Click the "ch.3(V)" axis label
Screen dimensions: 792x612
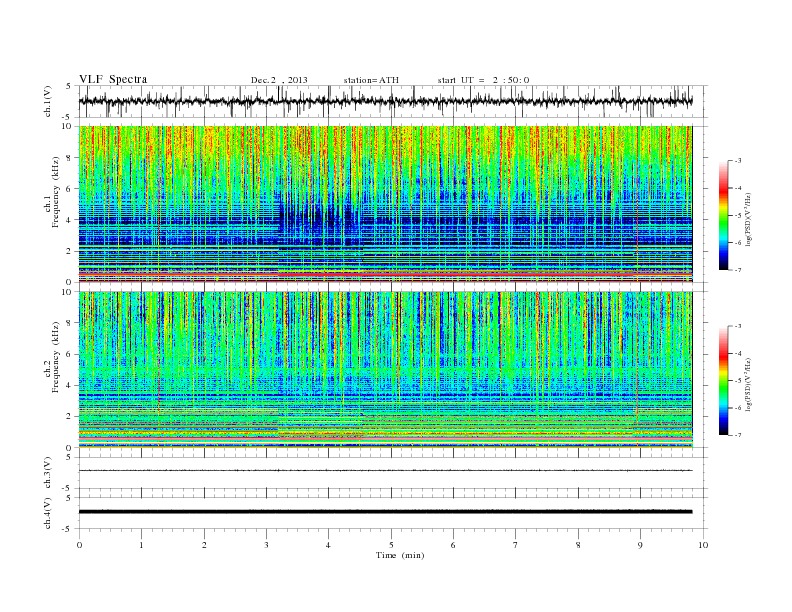[48, 472]
